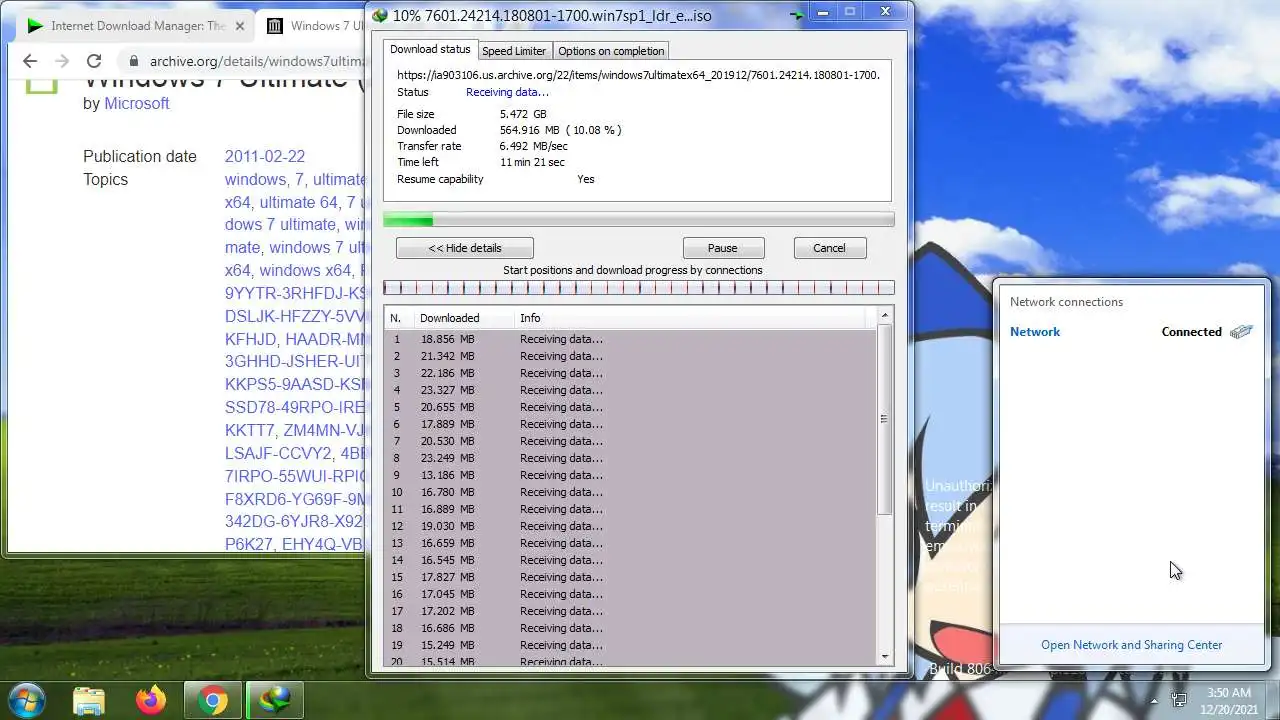The height and width of the screenshot is (720, 1280).
Task: Click the 6.492 MB/sec transfer rate
Action: (x=533, y=146)
